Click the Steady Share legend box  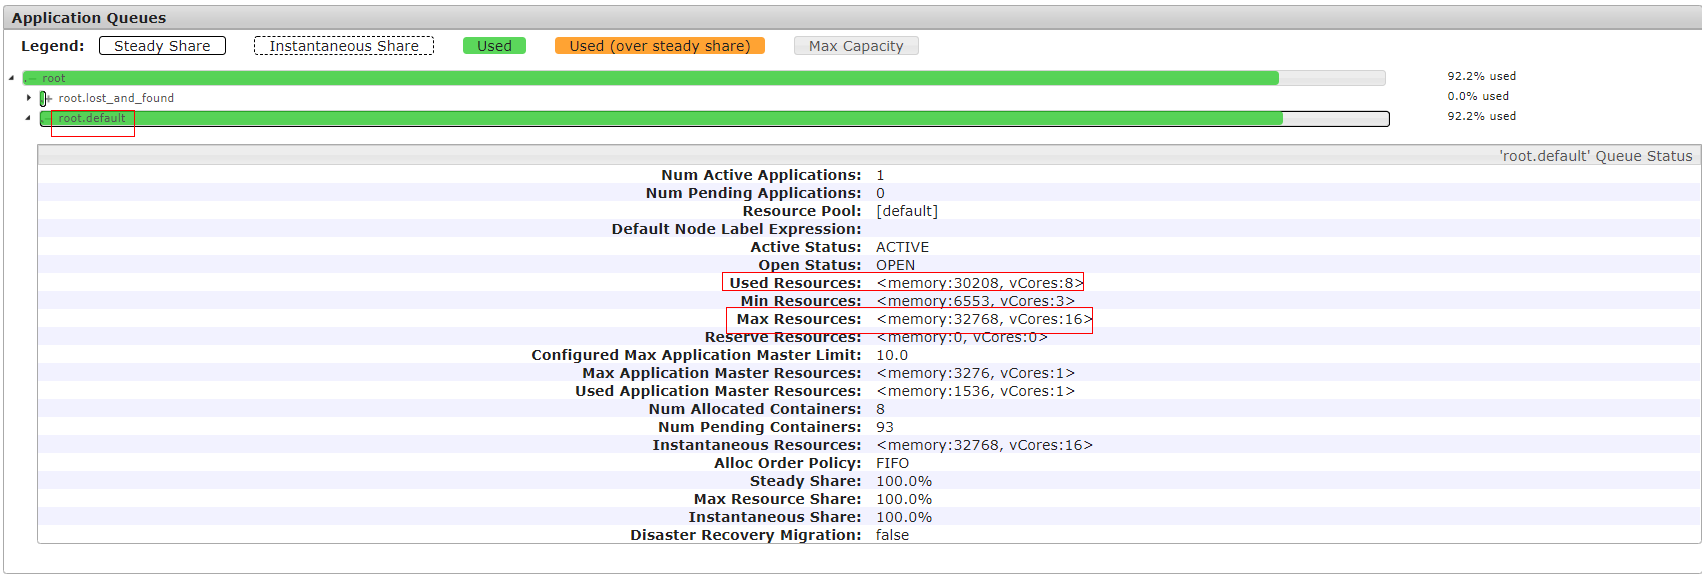pyautogui.click(x=162, y=46)
